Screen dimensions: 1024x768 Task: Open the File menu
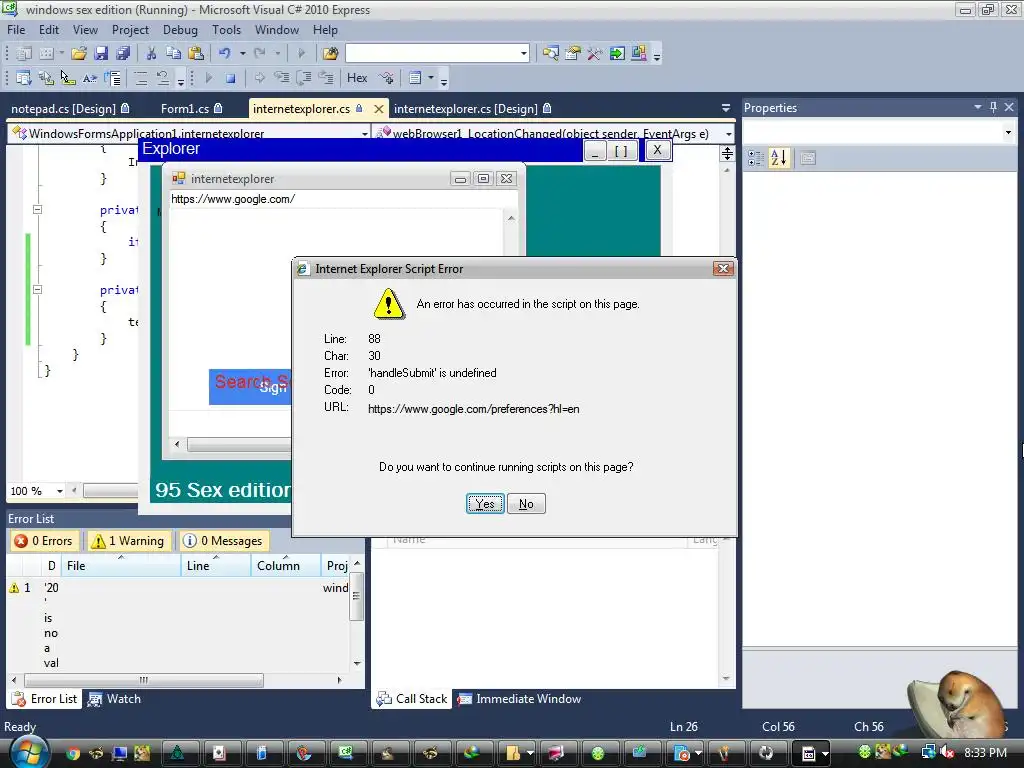[16, 30]
